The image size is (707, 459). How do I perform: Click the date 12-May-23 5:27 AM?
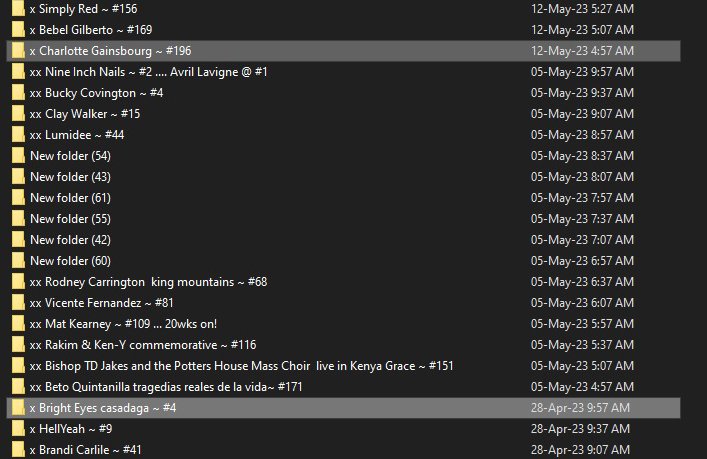click(x=582, y=9)
